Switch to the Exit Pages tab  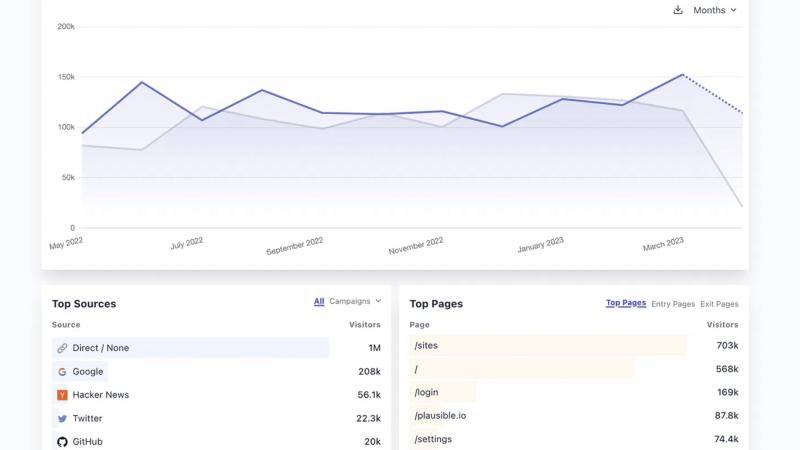coord(719,304)
